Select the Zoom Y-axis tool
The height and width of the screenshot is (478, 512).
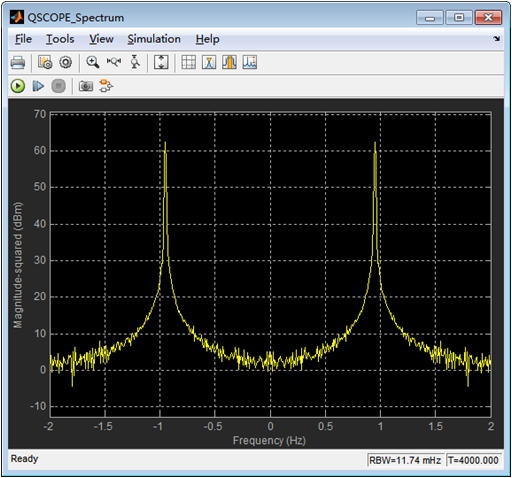pyautogui.click(x=135, y=62)
